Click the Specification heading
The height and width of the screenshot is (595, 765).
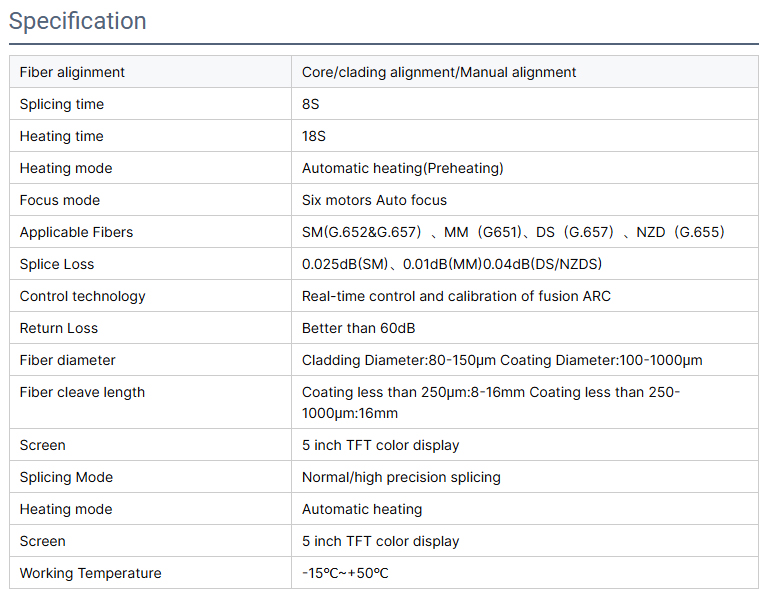coord(78,21)
